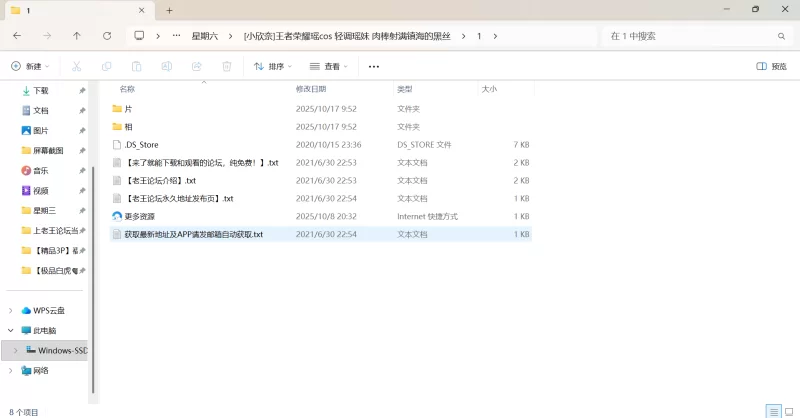
Task: Switch to large icons view in status bar
Action: click(788, 411)
